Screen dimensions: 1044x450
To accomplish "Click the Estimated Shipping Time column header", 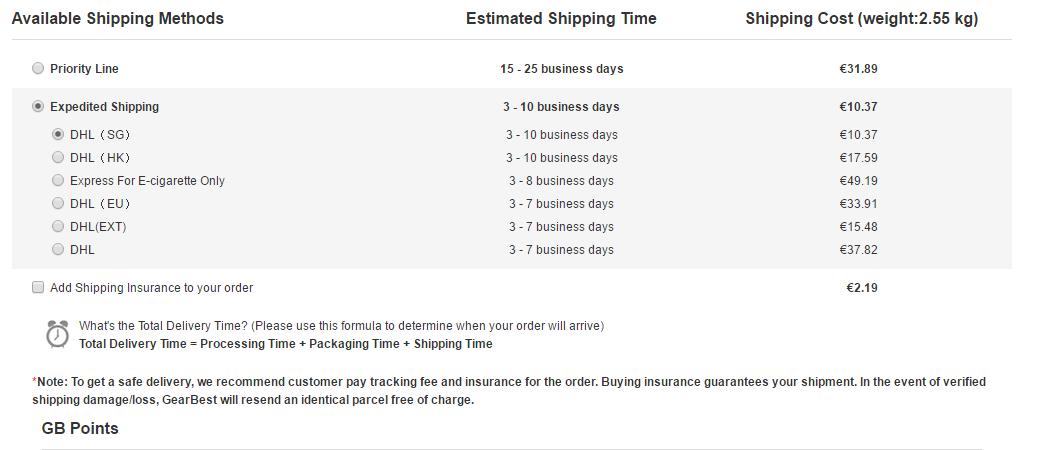I will (x=561, y=19).
